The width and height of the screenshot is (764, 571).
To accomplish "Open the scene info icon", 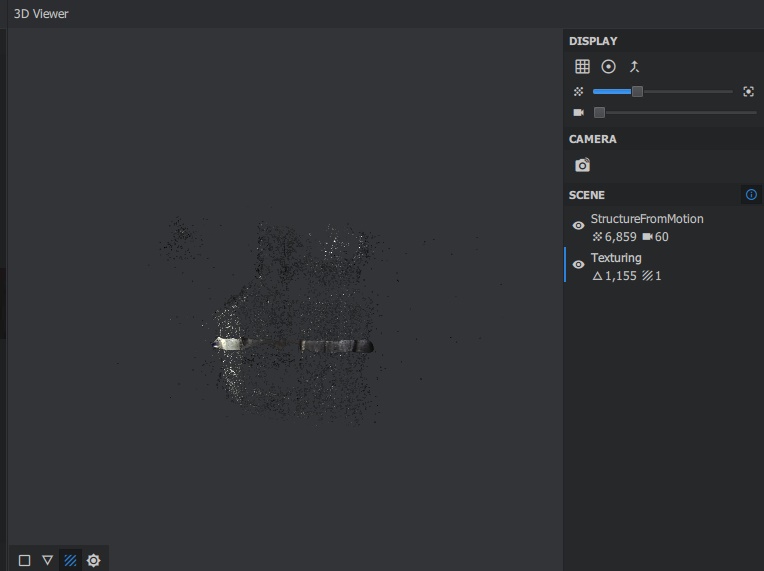I will coord(751,195).
